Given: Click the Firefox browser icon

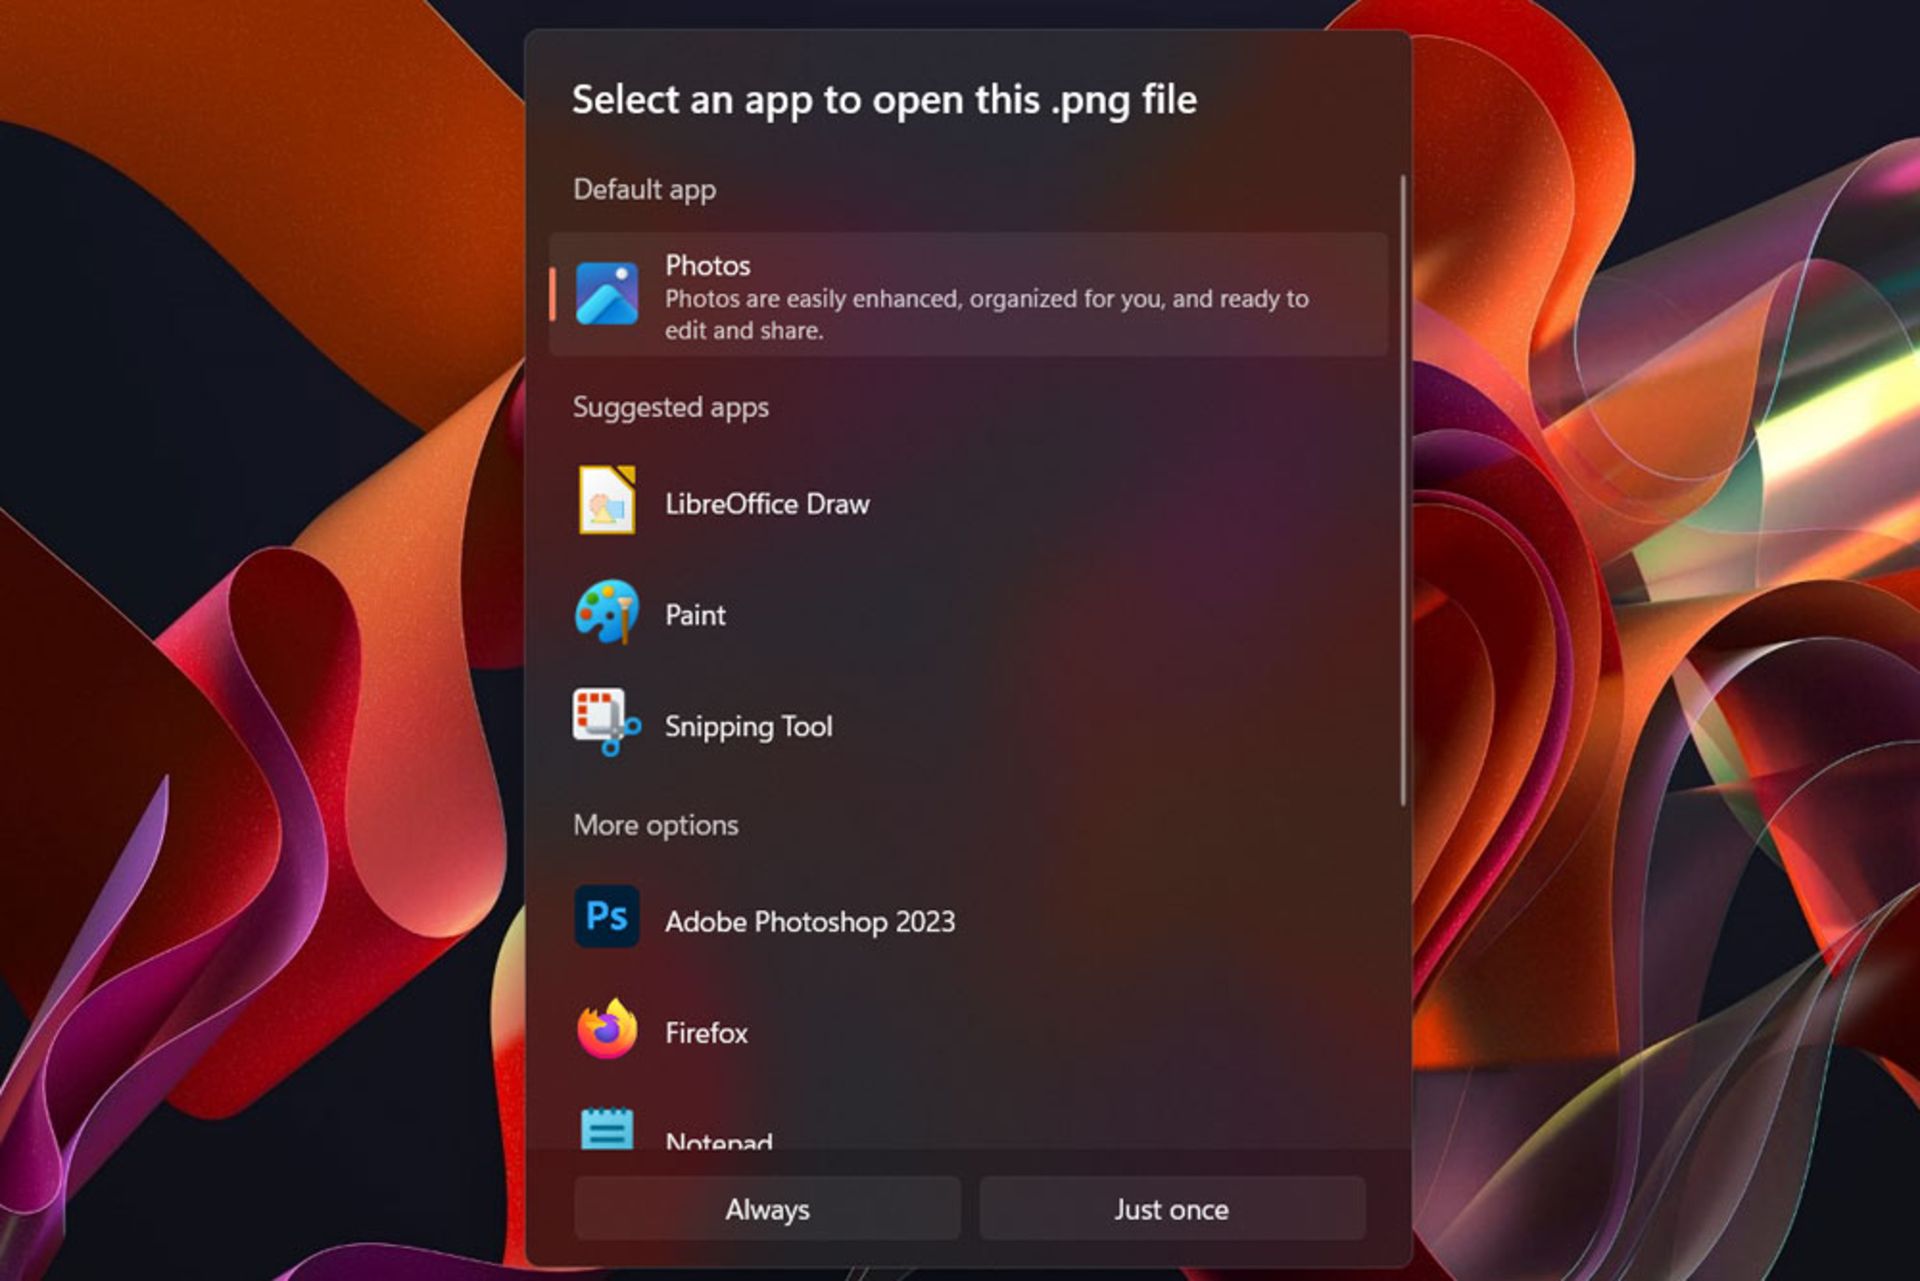Looking at the screenshot, I should tap(607, 1028).
